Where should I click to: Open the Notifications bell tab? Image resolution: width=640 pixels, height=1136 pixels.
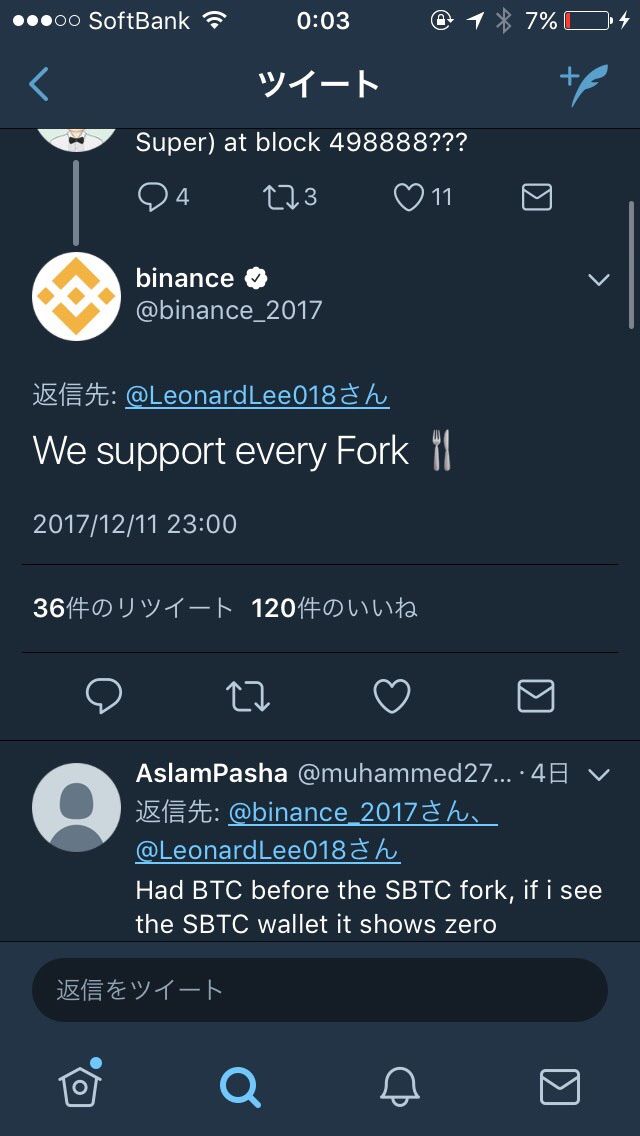(399, 1085)
